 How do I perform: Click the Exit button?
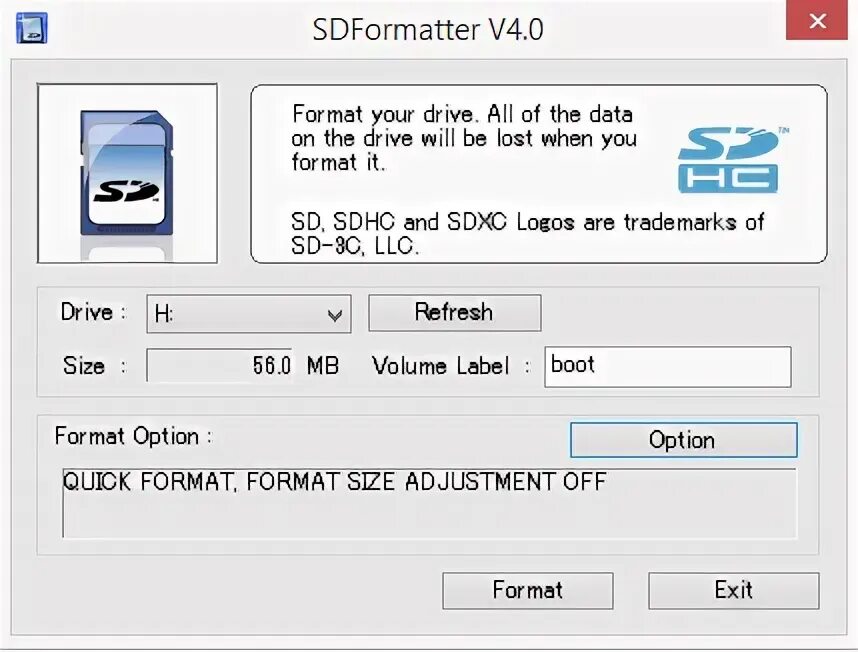[733, 591]
